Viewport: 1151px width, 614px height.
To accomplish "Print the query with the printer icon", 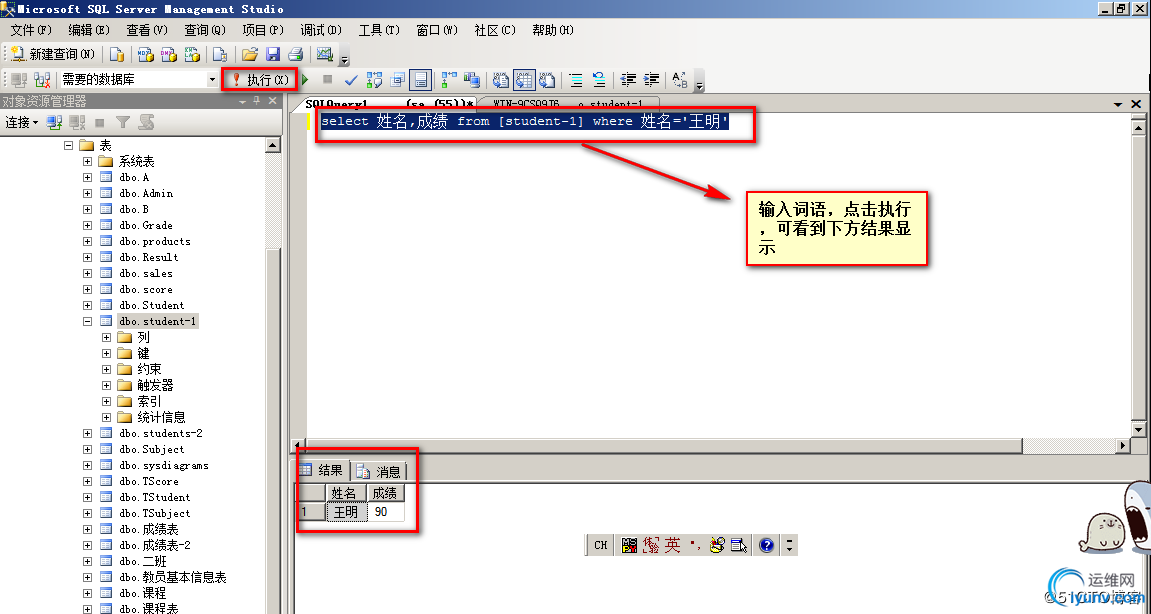I will [x=296, y=54].
